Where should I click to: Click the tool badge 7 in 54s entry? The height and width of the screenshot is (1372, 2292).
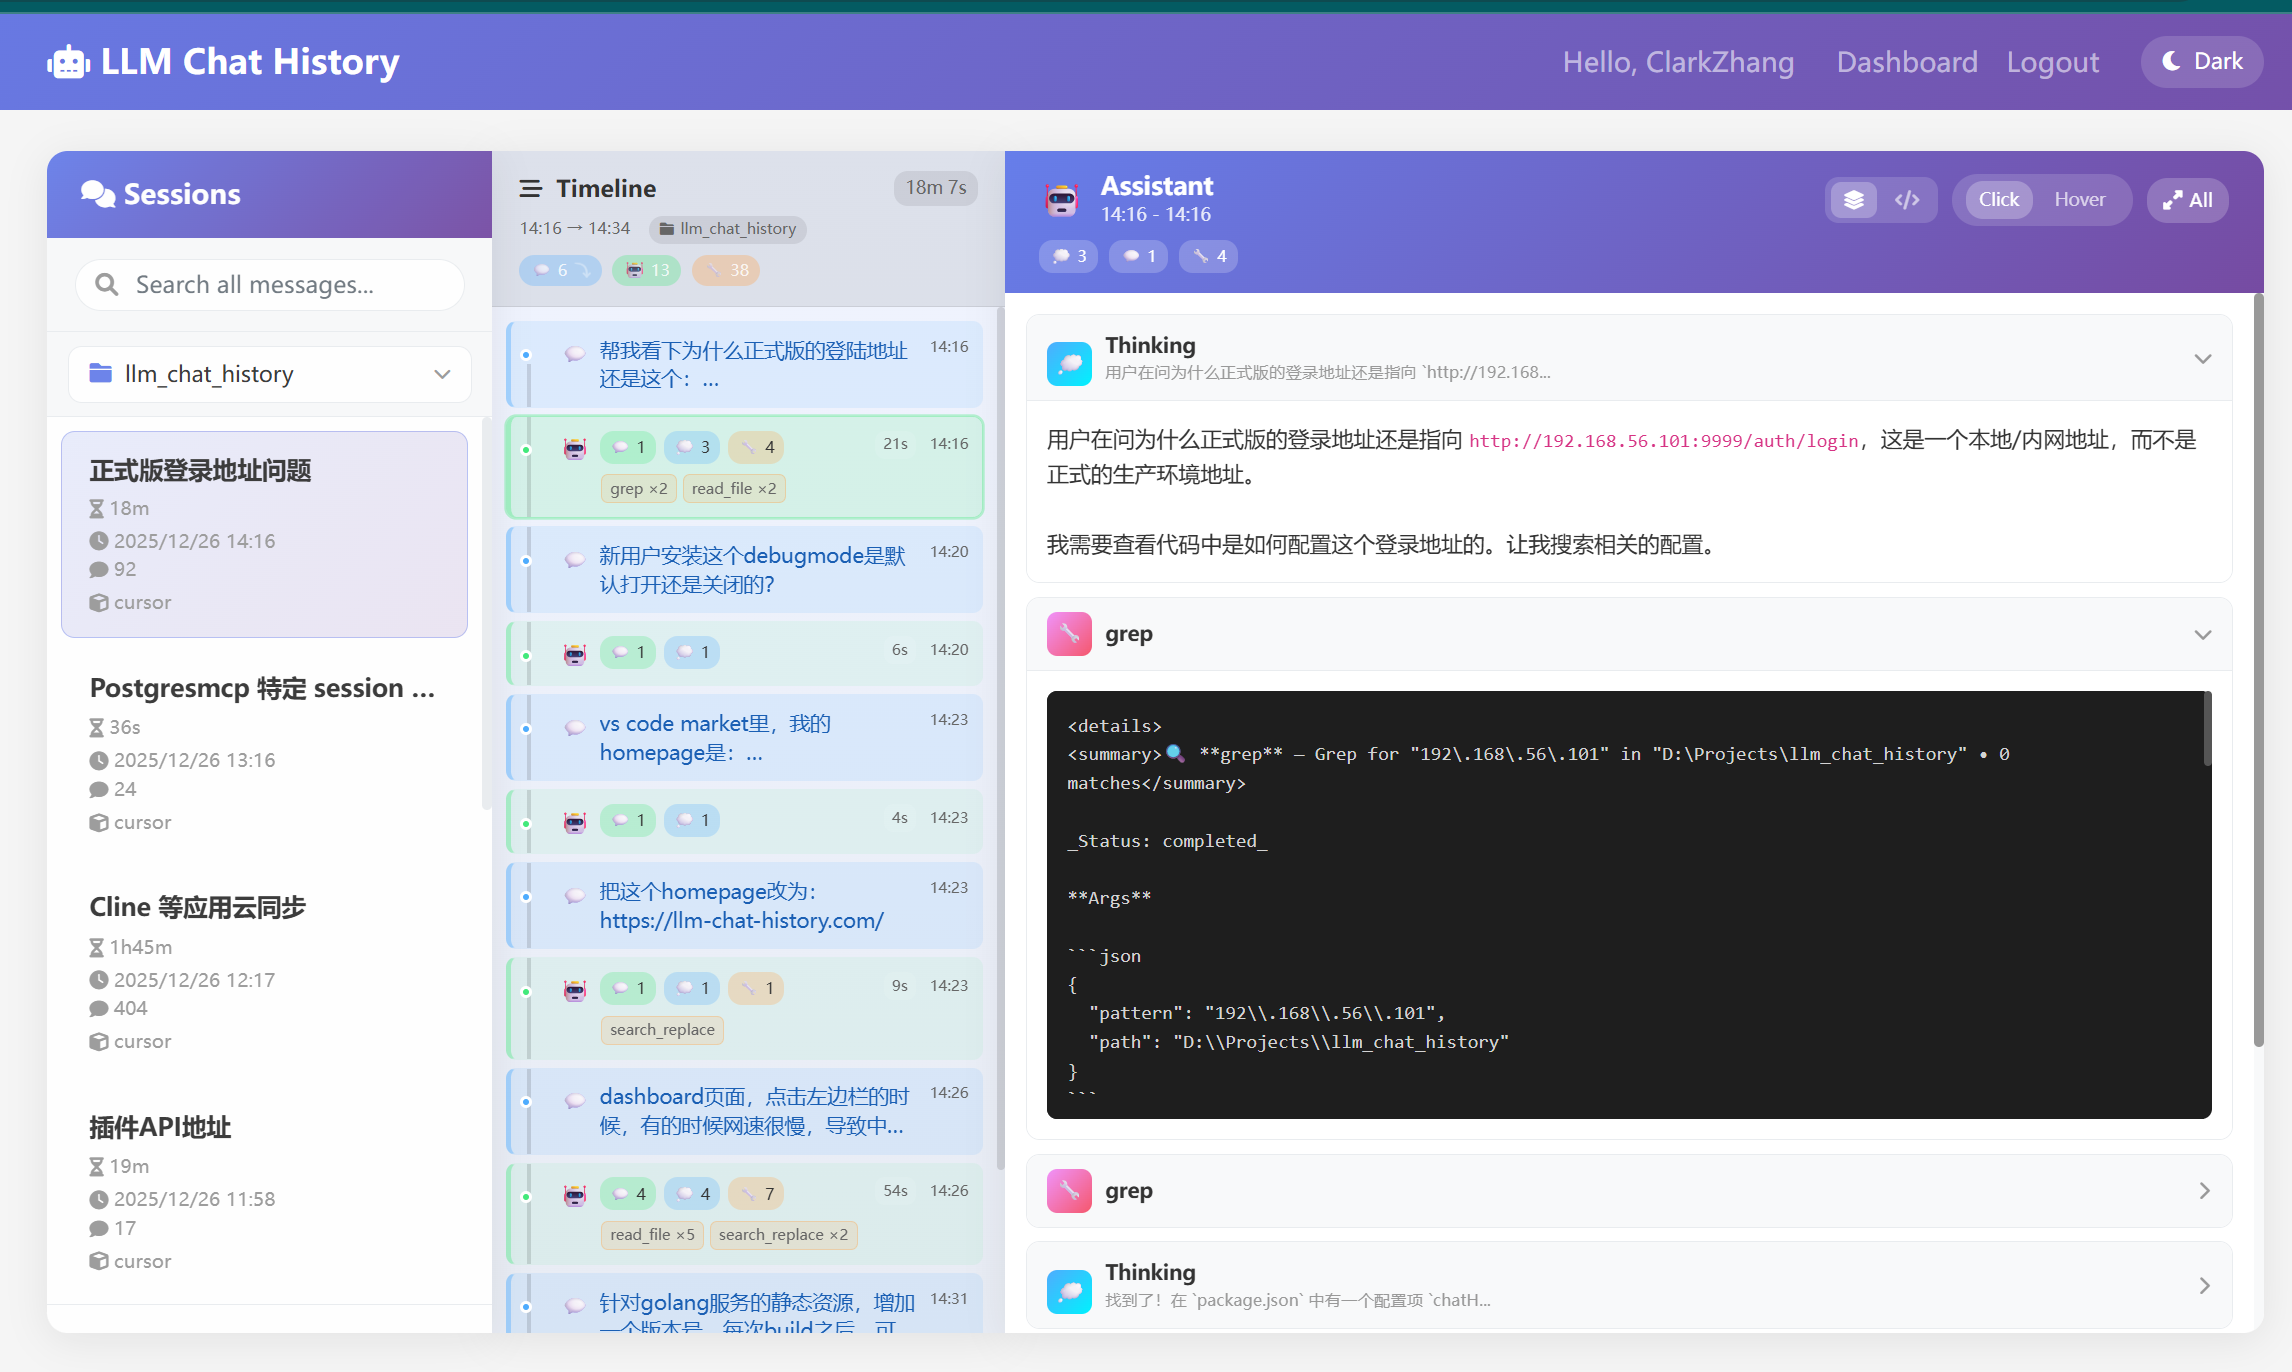click(756, 1193)
